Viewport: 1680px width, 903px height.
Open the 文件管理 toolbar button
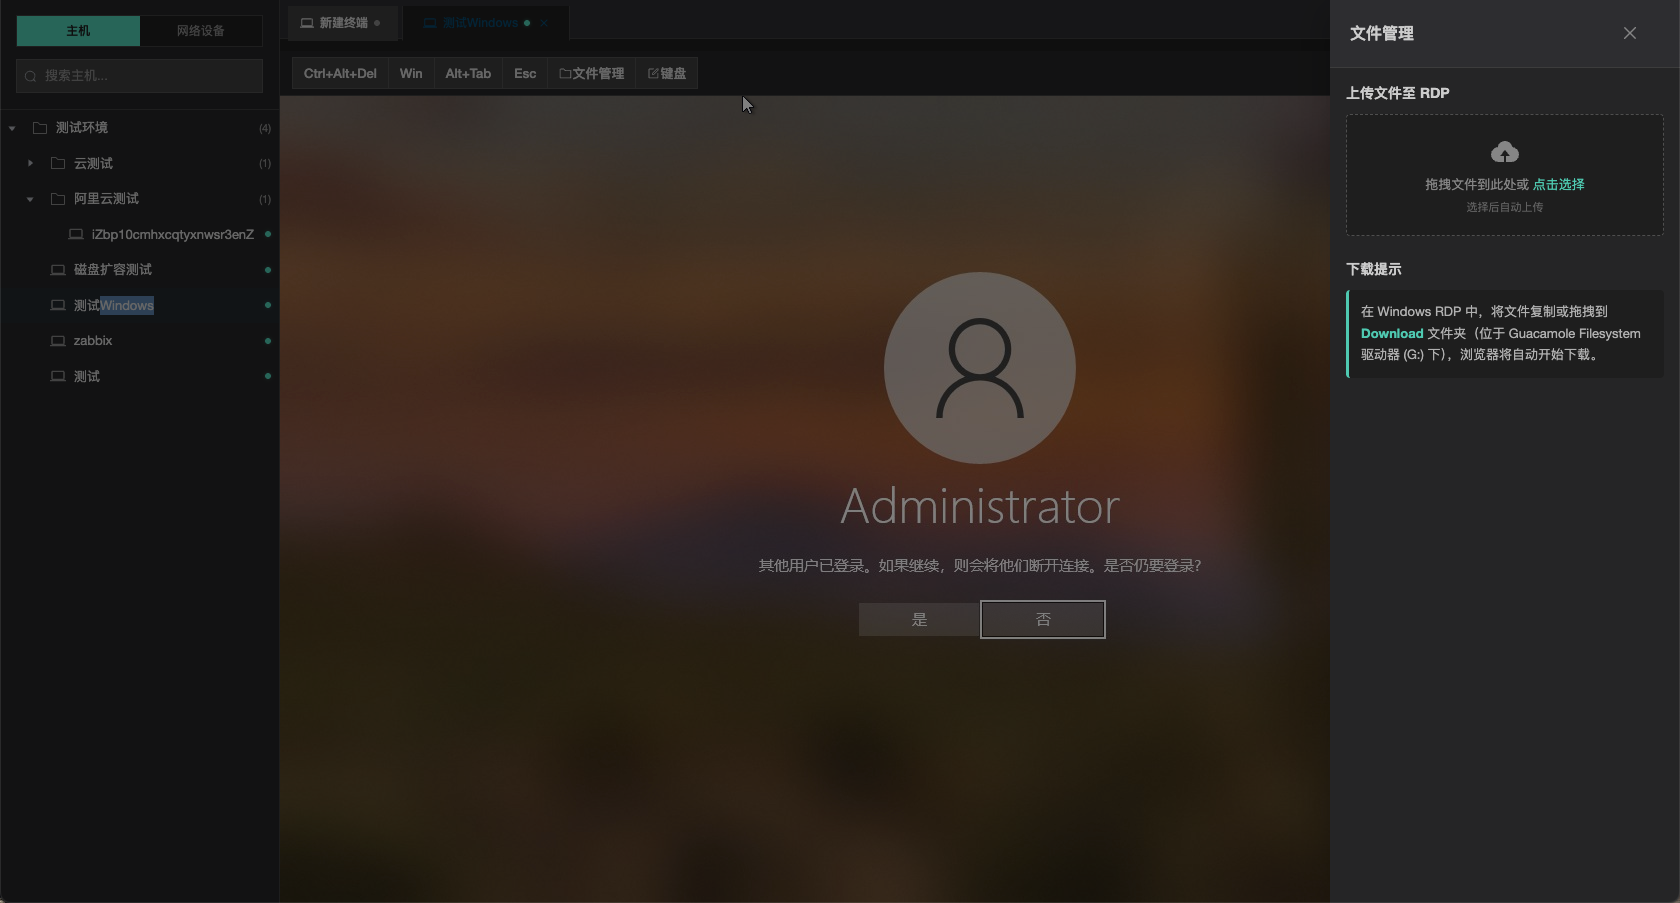[592, 73]
